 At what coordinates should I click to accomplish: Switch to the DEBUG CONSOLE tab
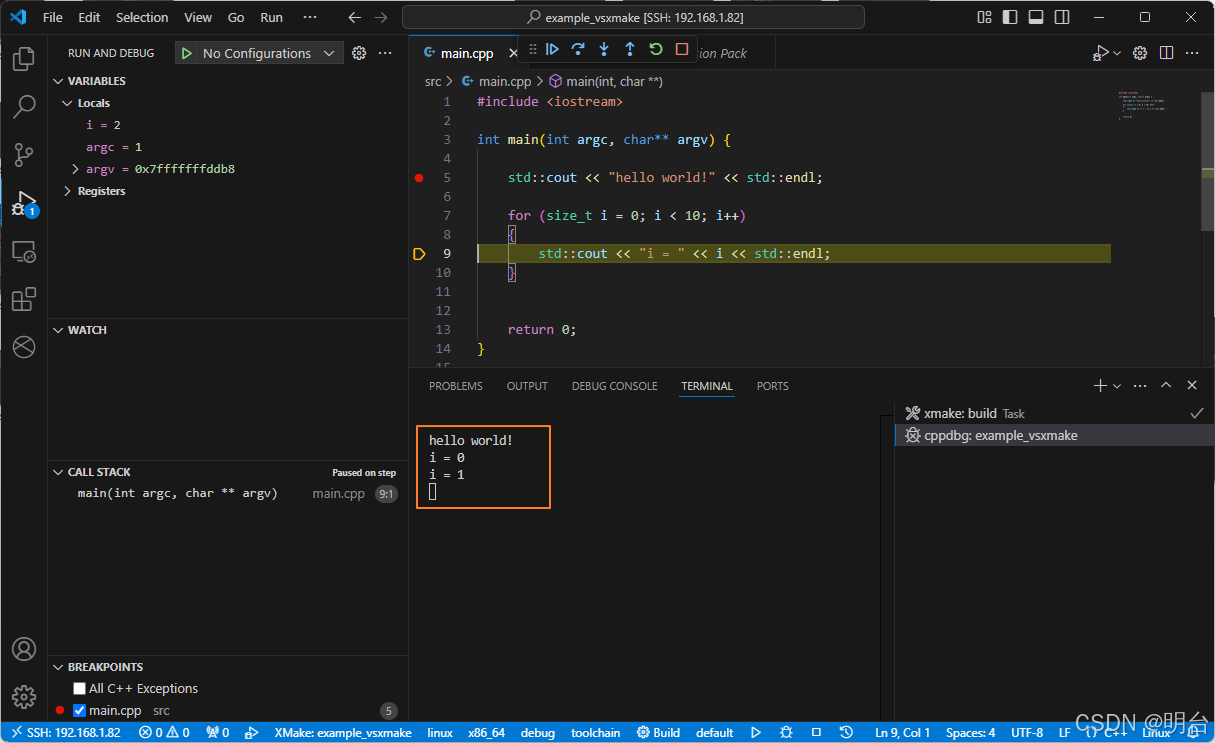615,386
